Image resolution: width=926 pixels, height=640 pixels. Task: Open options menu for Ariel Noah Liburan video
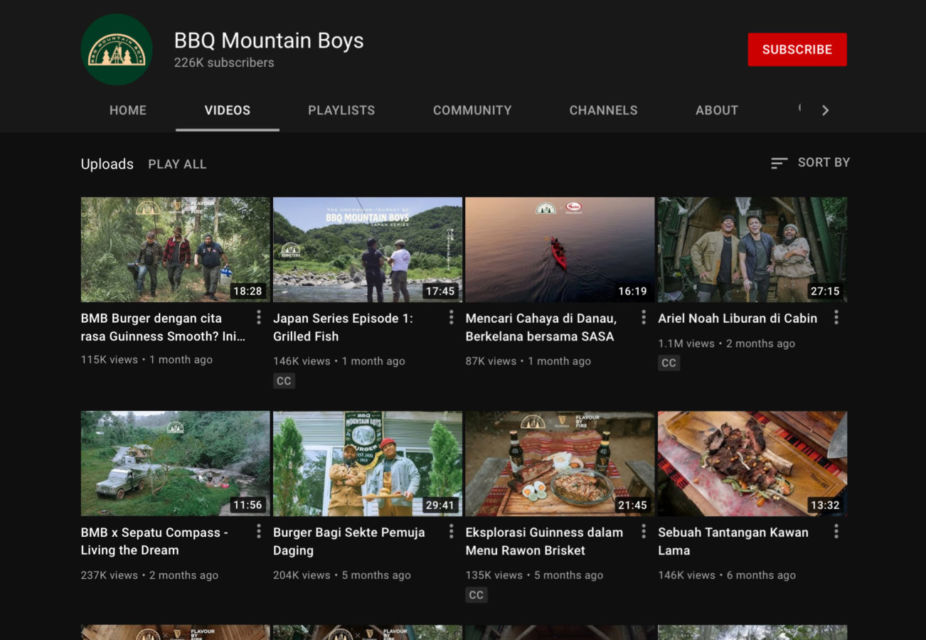(836, 318)
